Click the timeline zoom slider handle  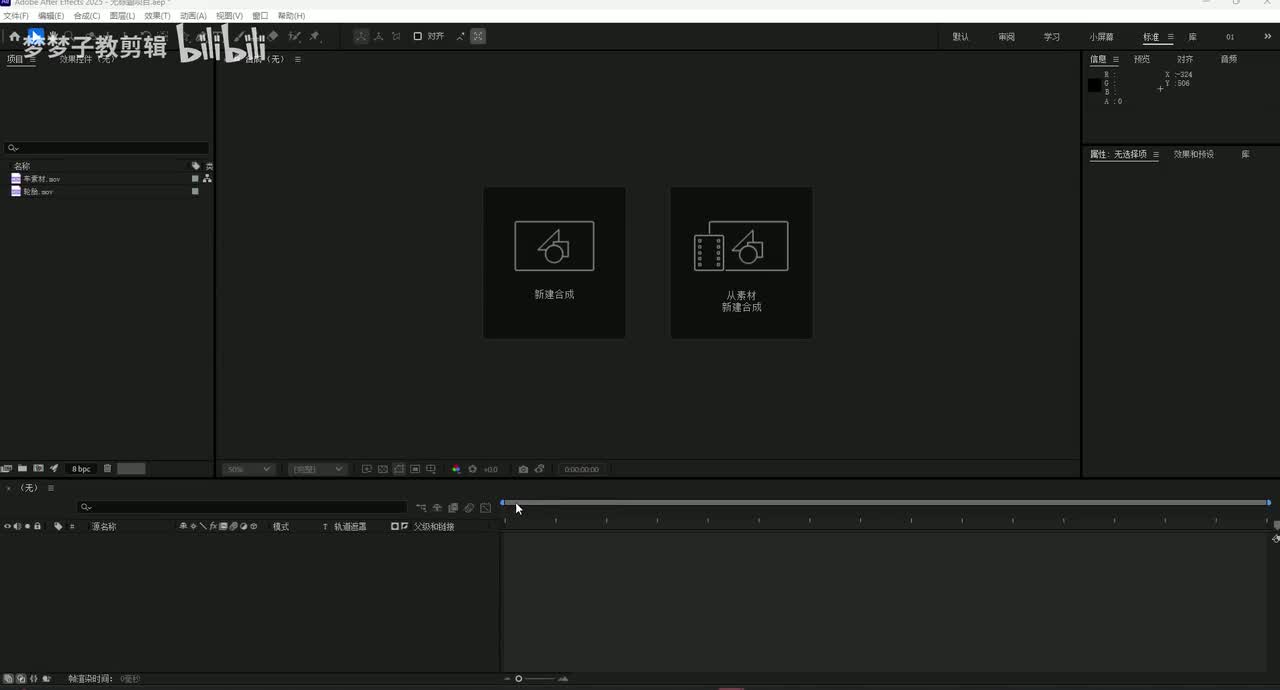[x=518, y=679]
